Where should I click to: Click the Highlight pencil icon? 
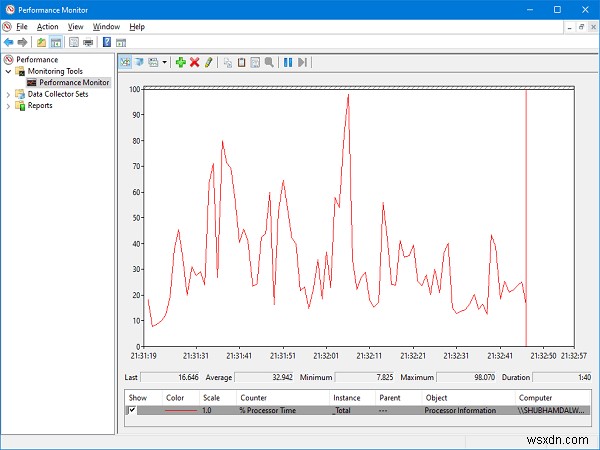pos(208,62)
